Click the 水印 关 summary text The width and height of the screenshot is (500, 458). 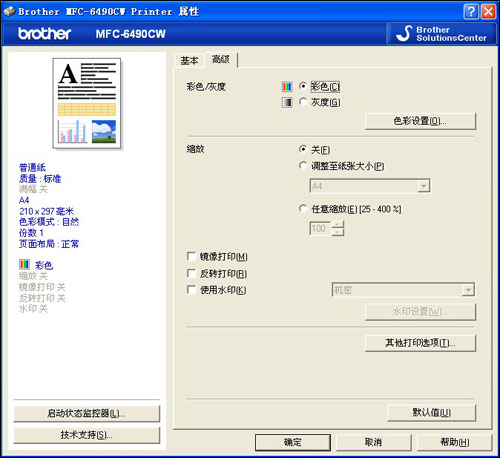coord(33,309)
